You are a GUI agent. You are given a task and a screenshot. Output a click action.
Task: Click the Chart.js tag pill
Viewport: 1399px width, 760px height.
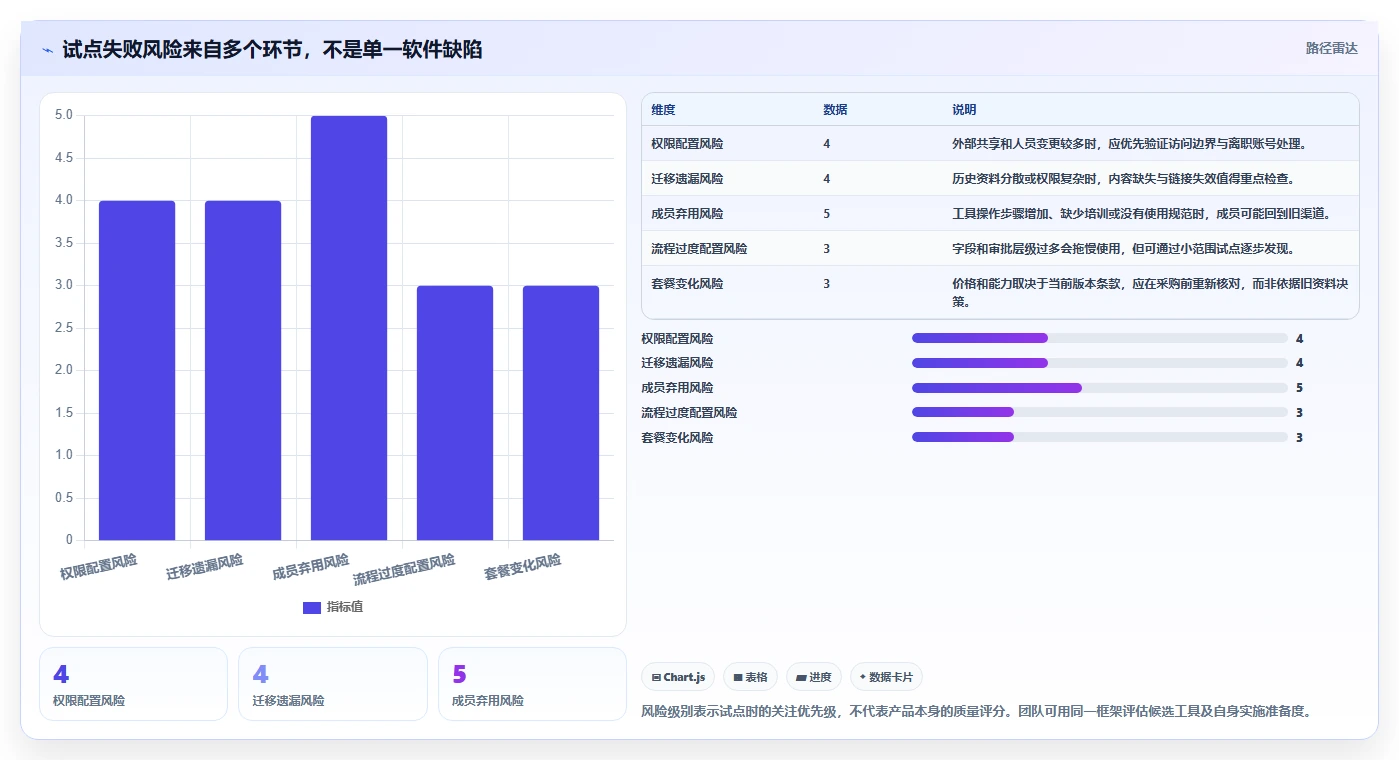click(x=678, y=677)
